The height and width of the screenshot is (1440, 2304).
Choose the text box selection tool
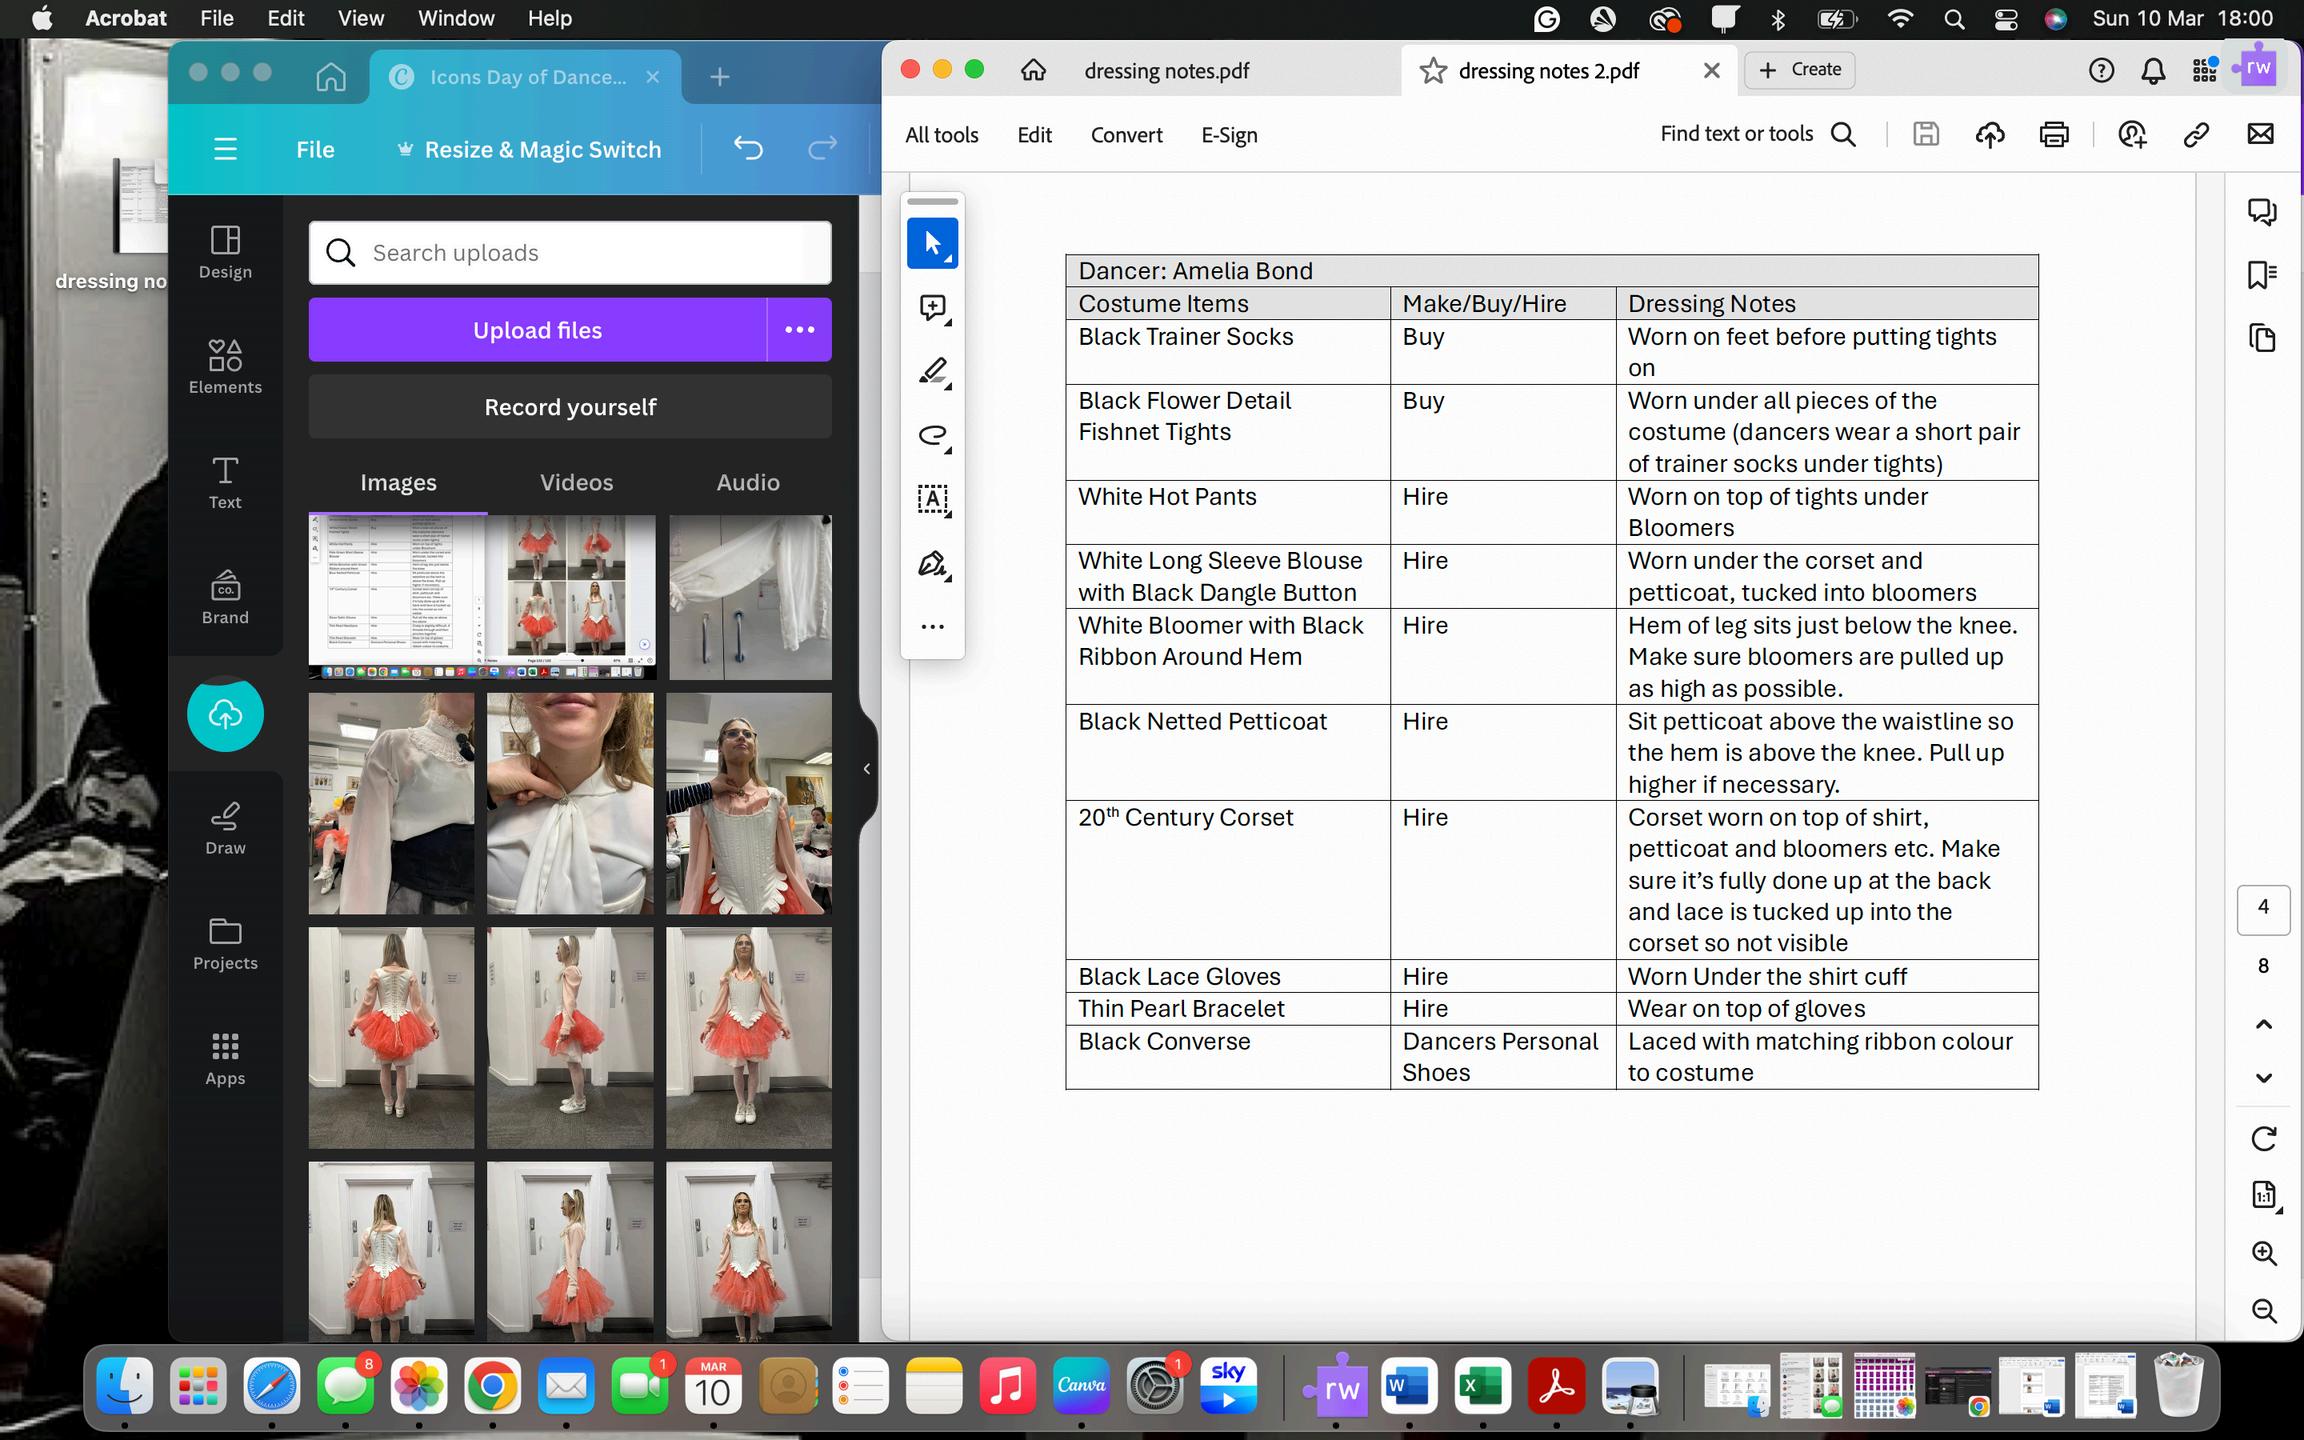932,499
